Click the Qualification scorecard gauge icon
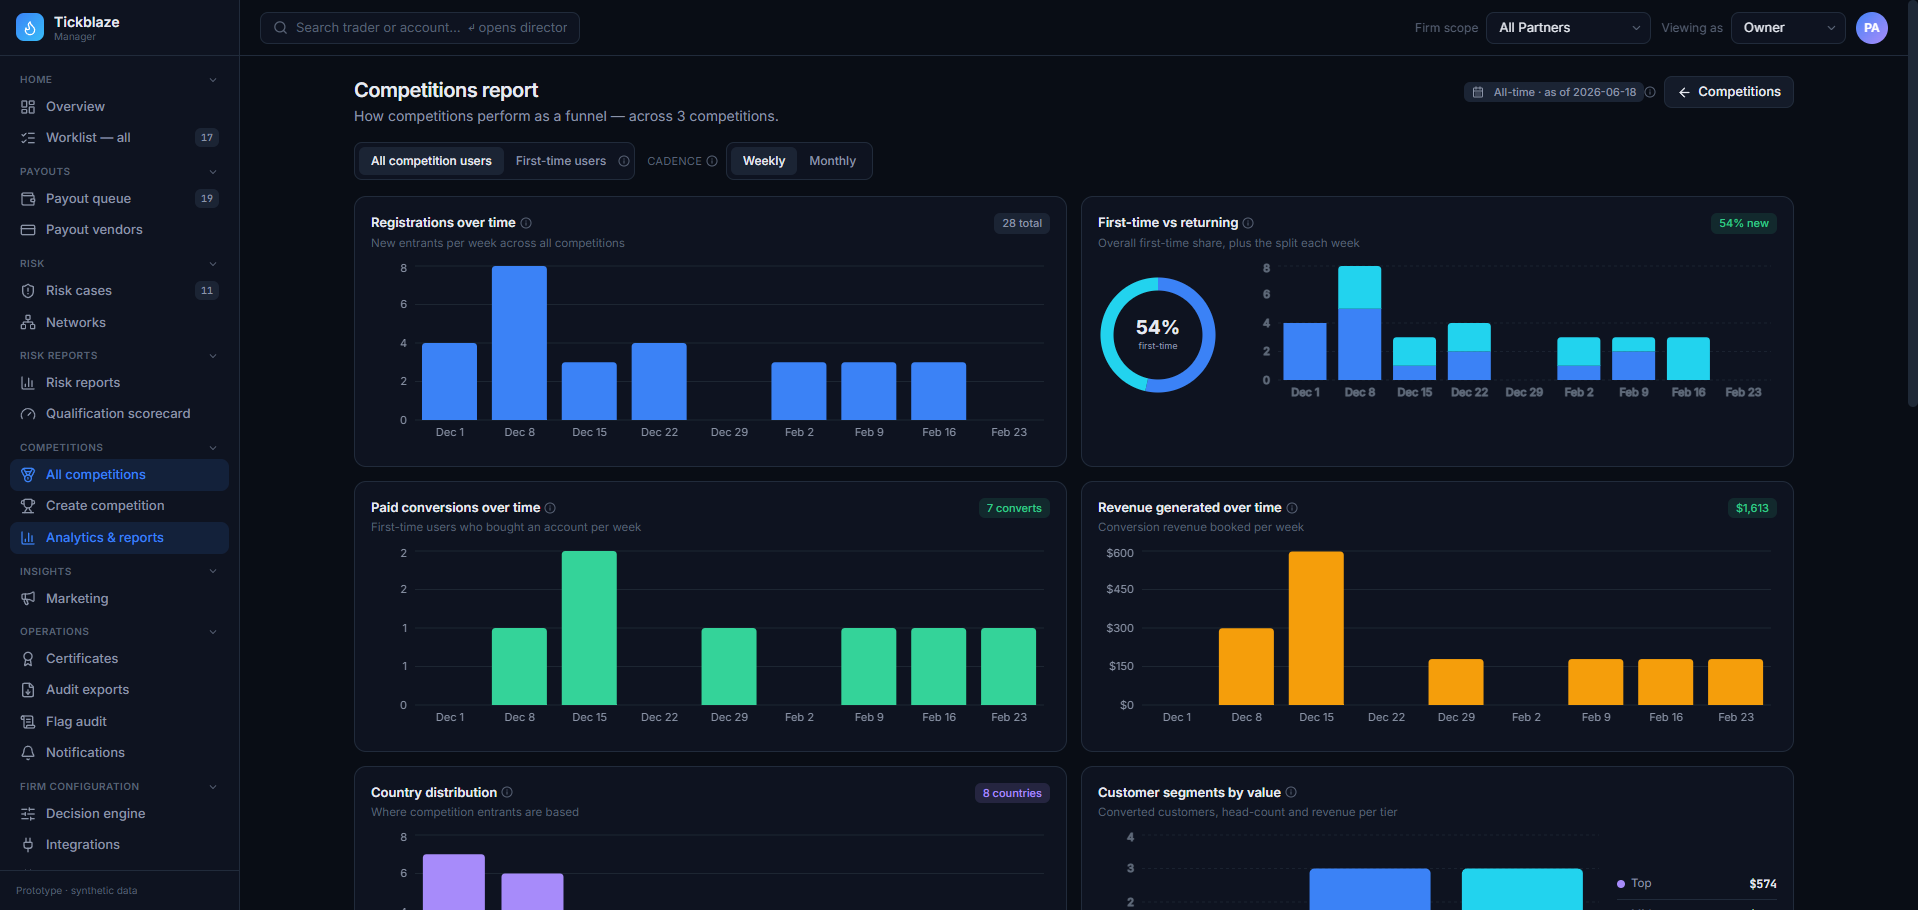The height and width of the screenshot is (910, 1918). point(28,414)
